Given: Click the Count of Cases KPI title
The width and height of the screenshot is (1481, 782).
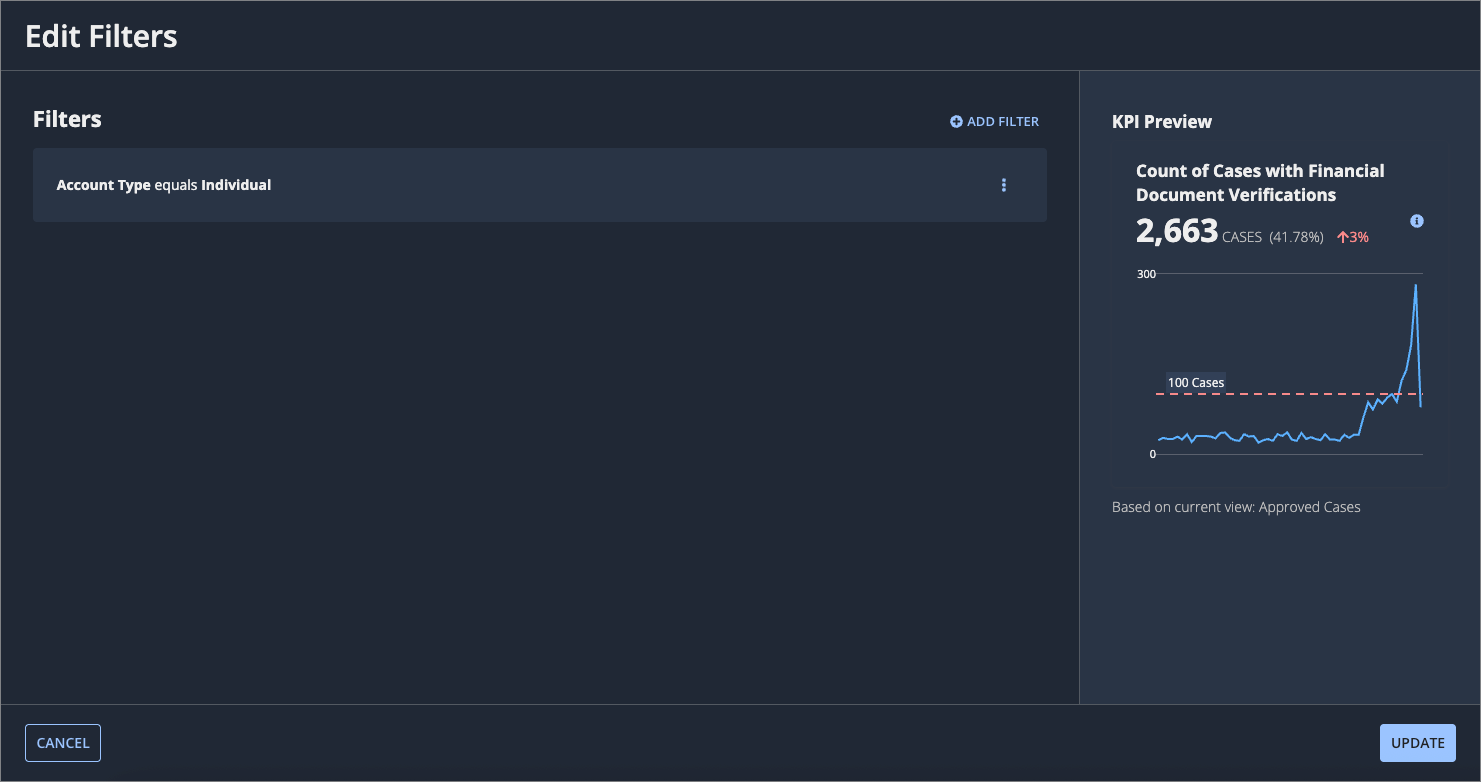Looking at the screenshot, I should tap(1260, 183).
